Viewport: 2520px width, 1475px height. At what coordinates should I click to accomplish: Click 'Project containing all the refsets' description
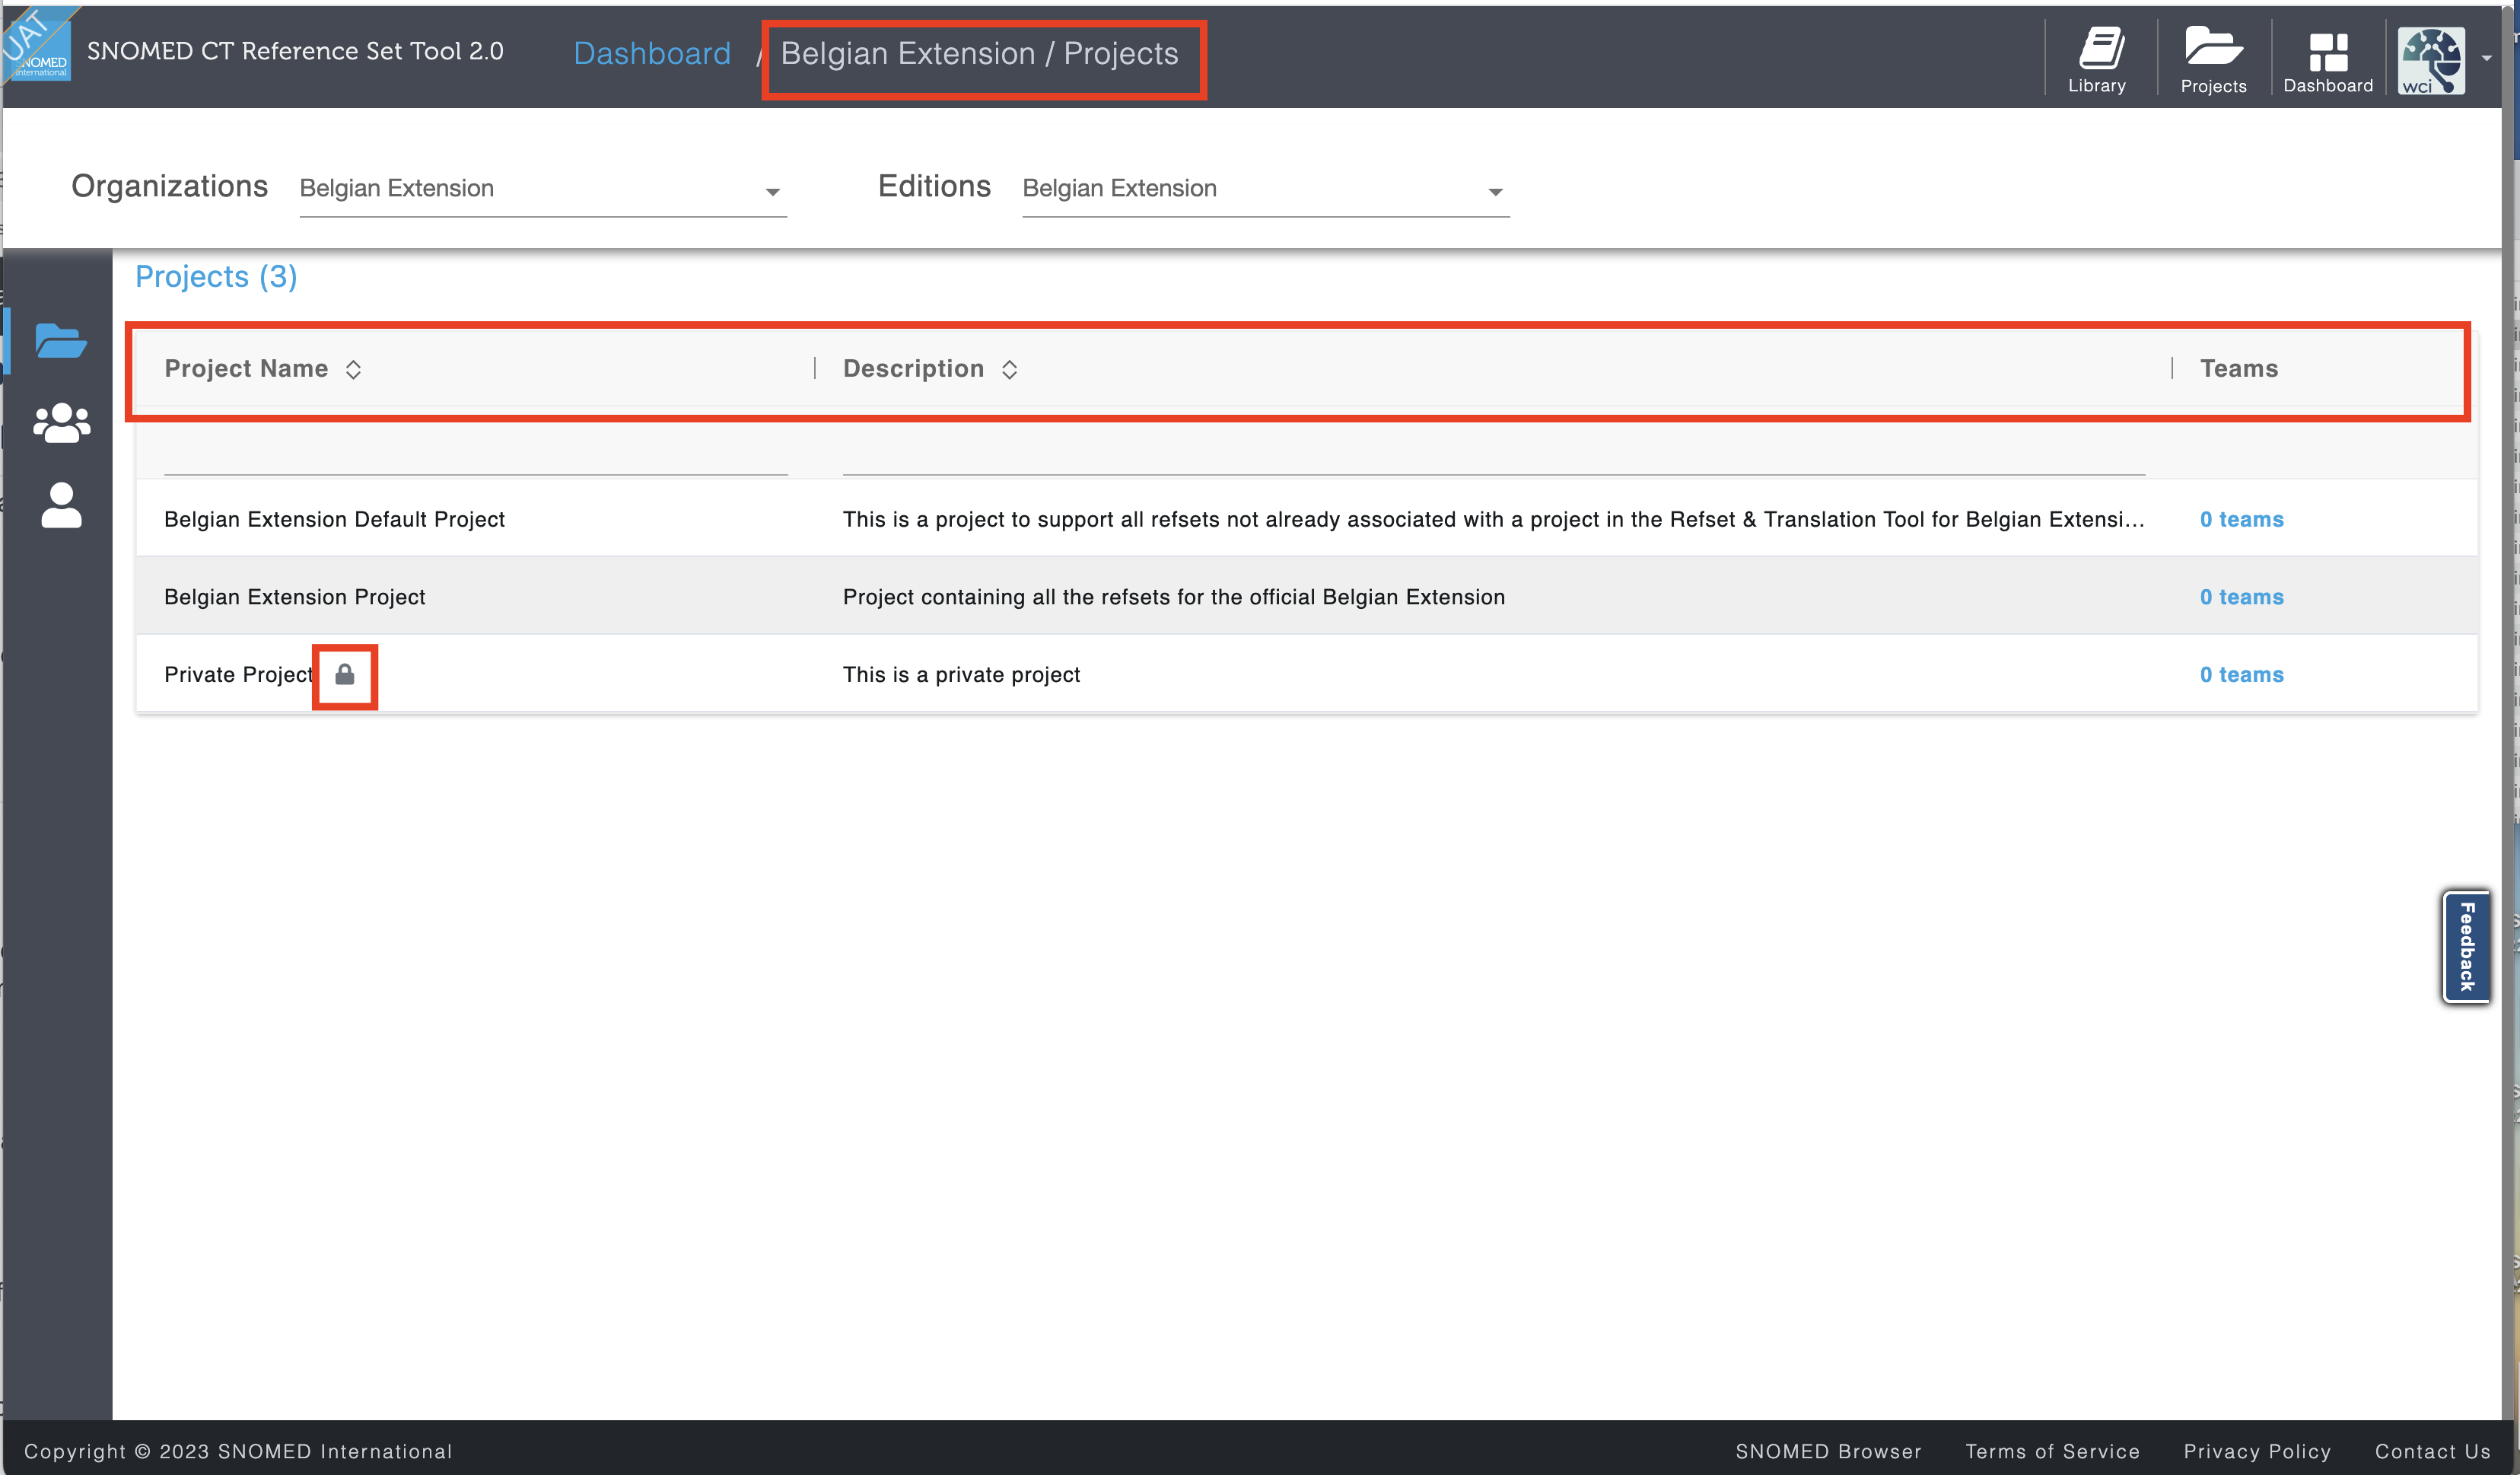point(1174,597)
